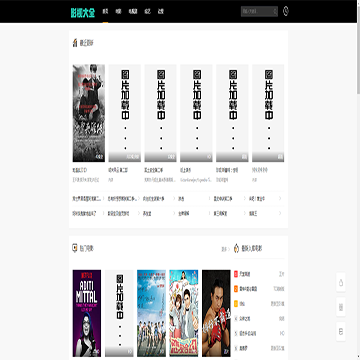Open the third navigation tab in header
The image size is (360, 360).
[x=133, y=12]
